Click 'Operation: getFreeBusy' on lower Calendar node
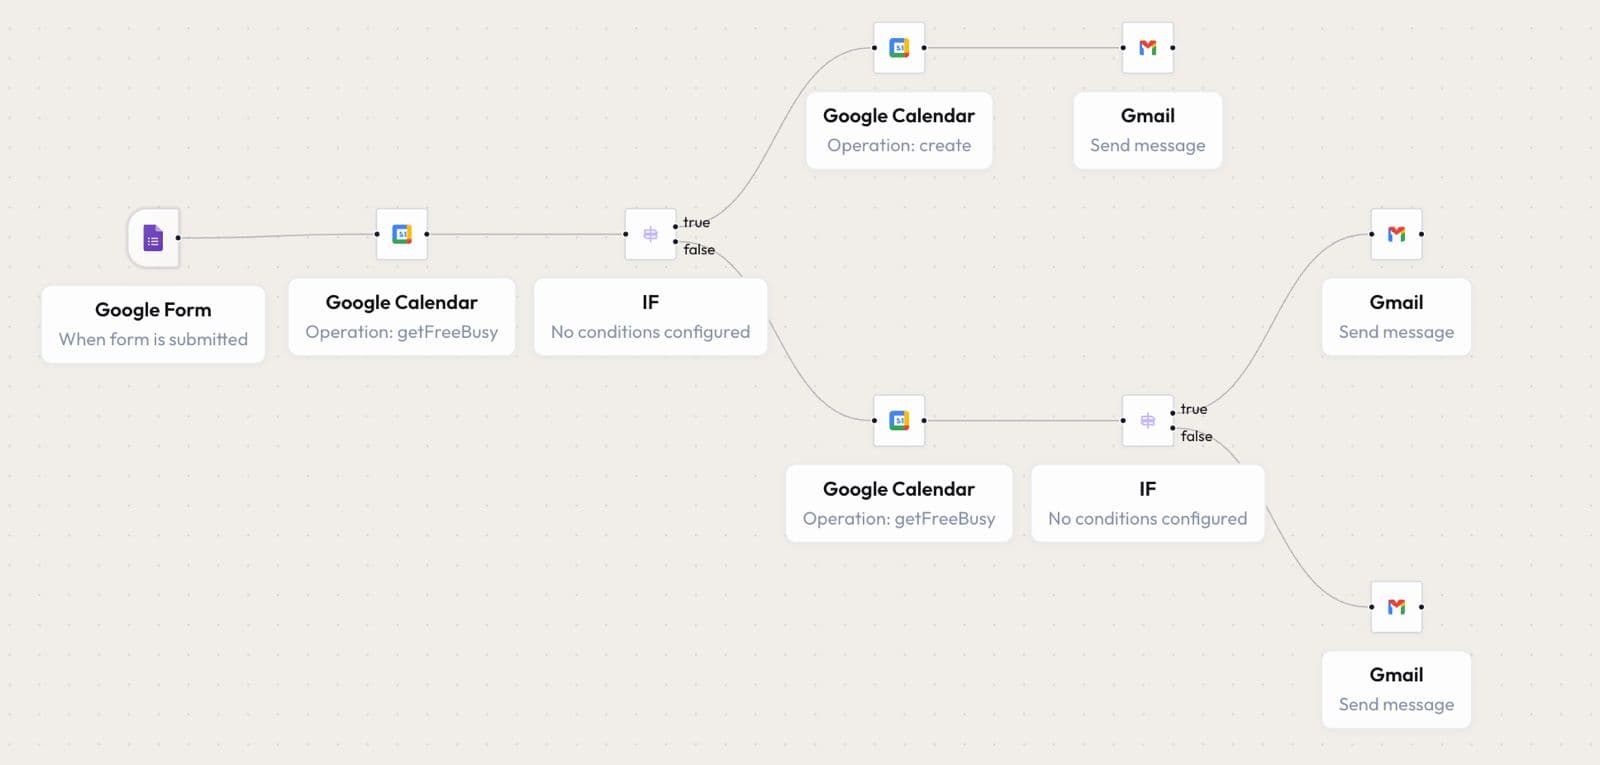Image resolution: width=1600 pixels, height=765 pixels. click(x=899, y=518)
